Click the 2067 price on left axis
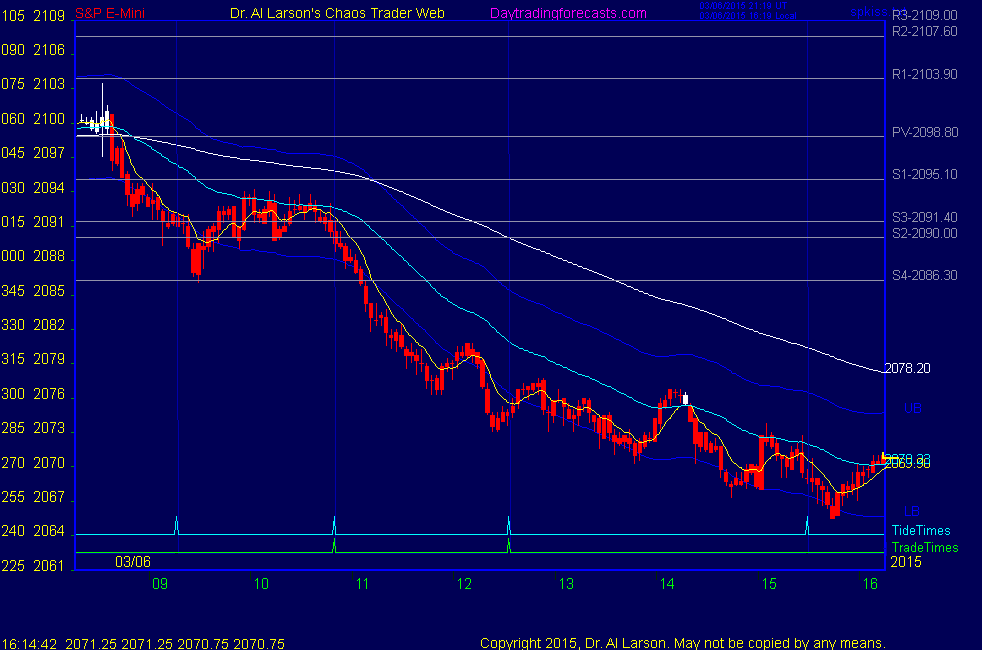The height and width of the screenshot is (650, 982). pos(49,497)
